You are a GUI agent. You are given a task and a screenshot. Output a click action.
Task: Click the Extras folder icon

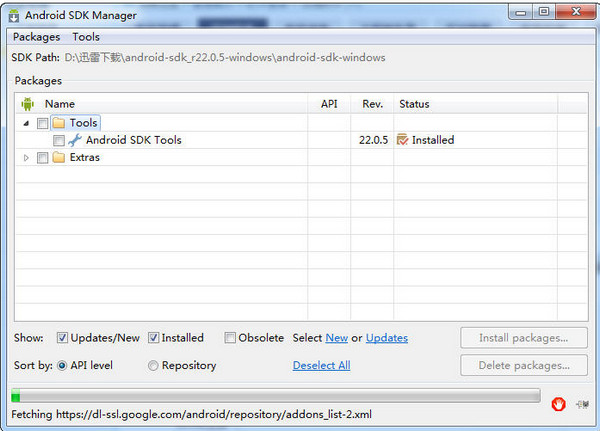pyautogui.click(x=59, y=157)
